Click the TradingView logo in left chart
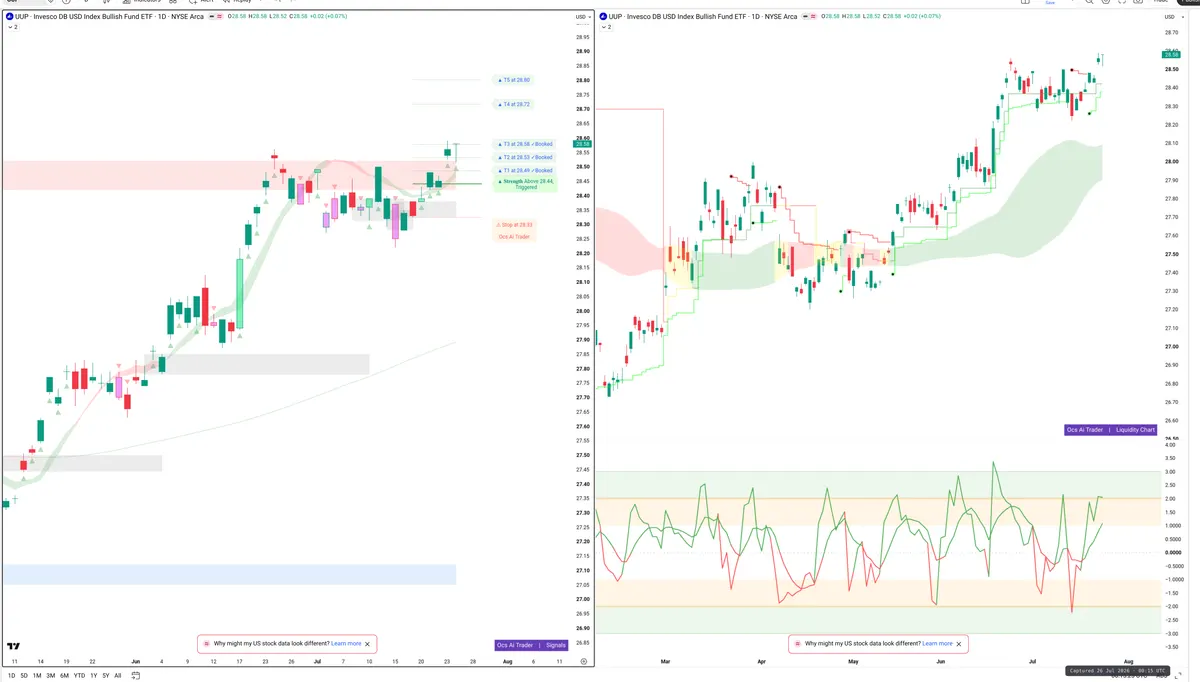 pos(13,647)
